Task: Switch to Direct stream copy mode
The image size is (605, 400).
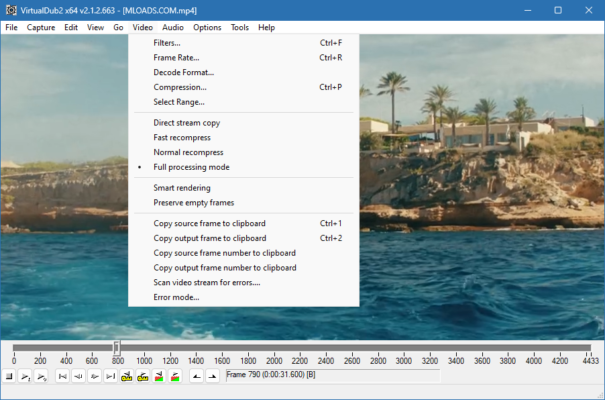Action: coord(243,123)
